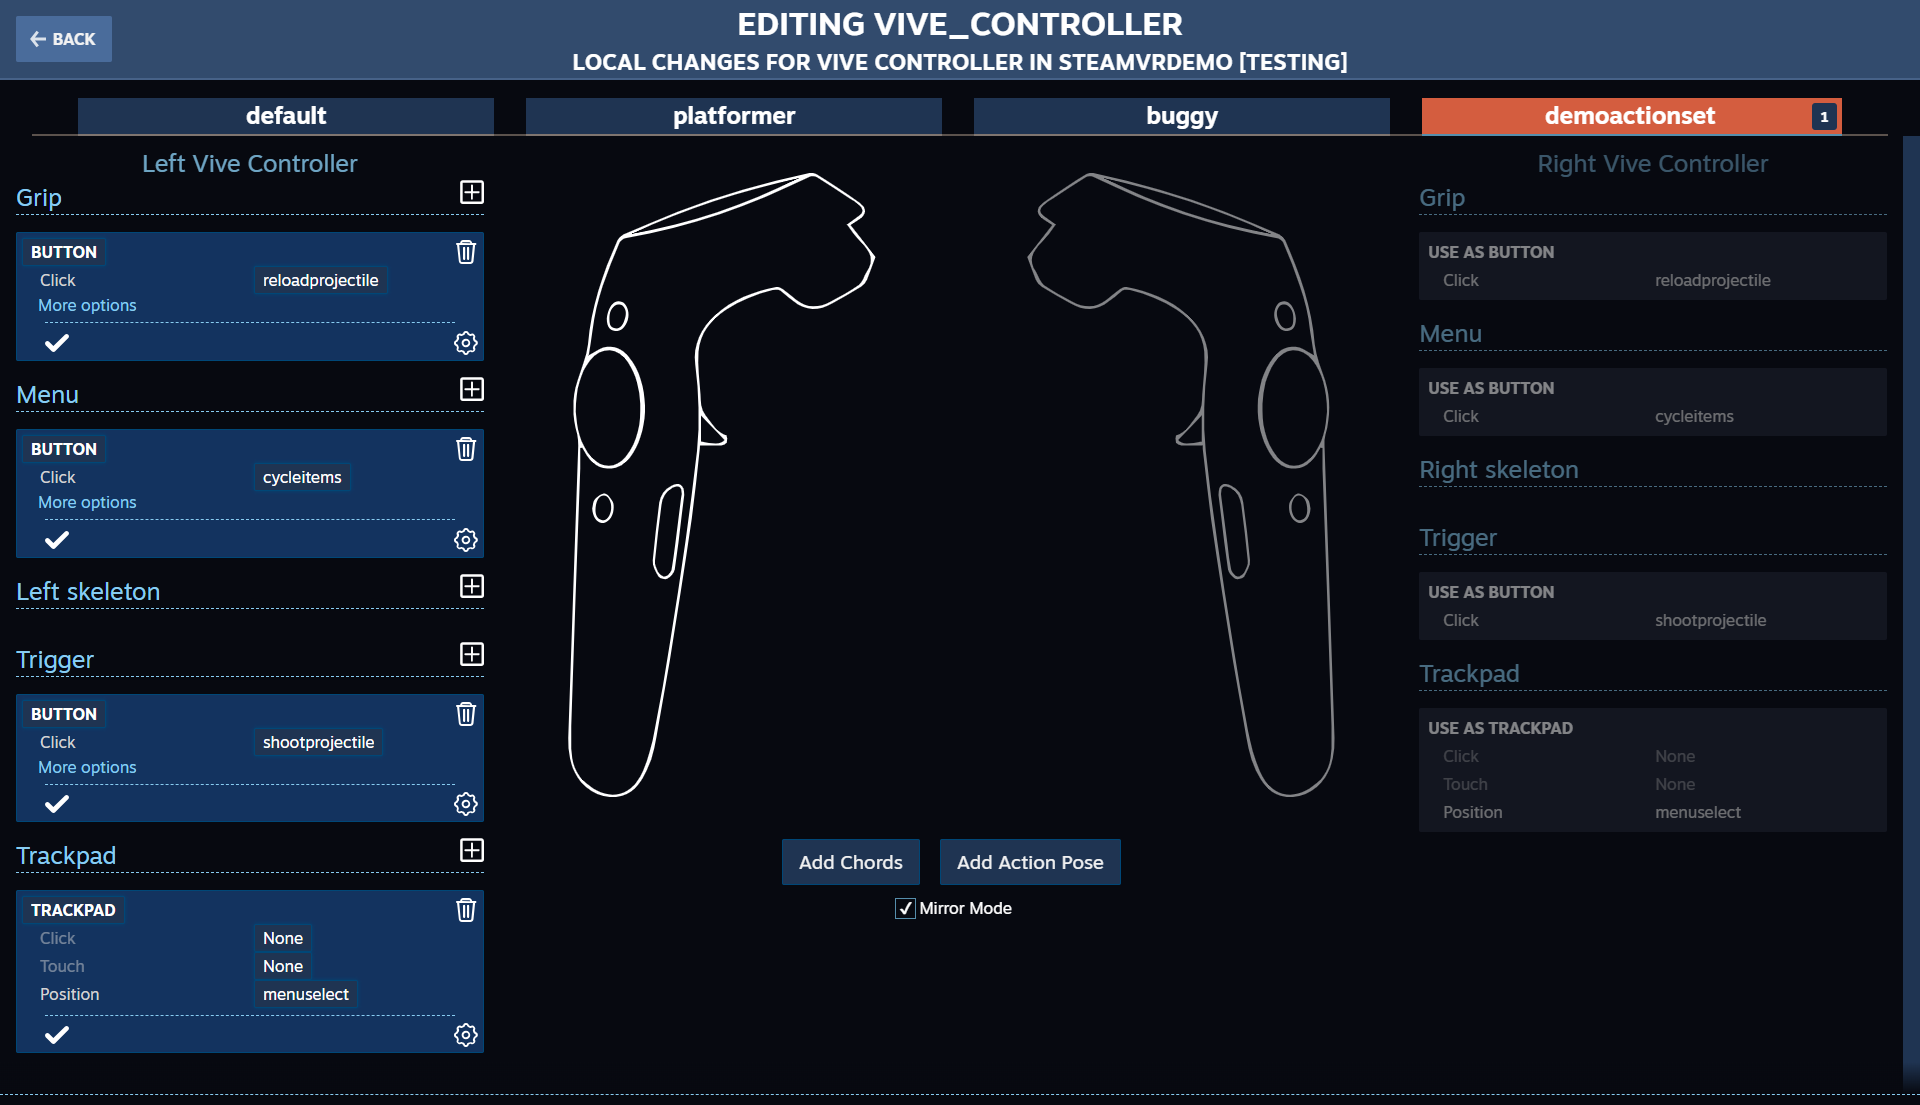Click the right controller shootprojectile entry
This screenshot has width=1920, height=1105.
[1710, 620]
